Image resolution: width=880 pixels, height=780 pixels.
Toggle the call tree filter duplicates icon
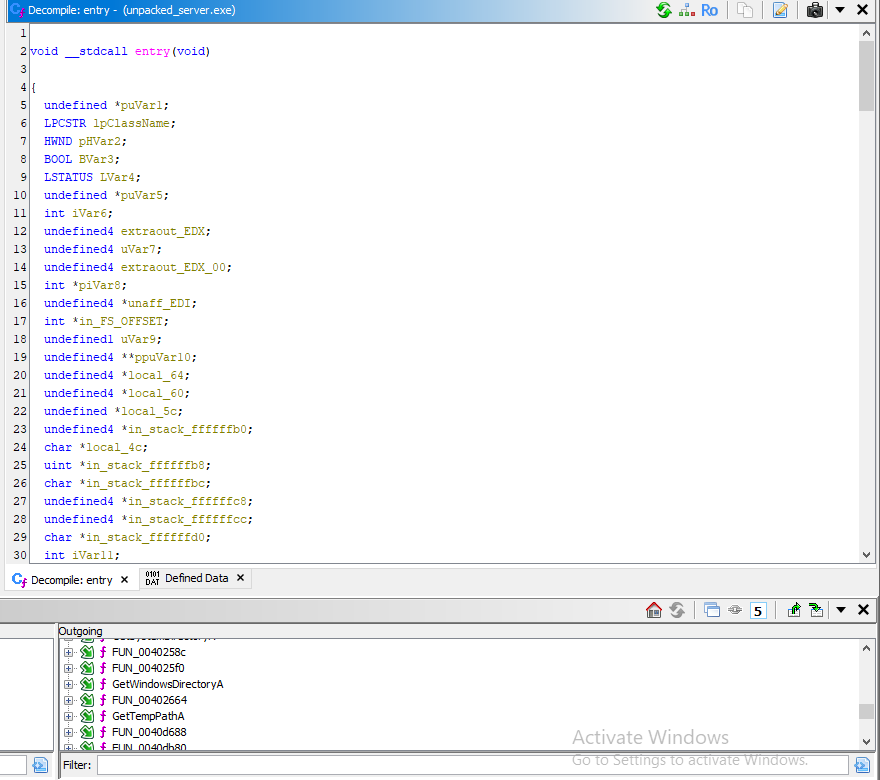[x=711, y=610]
